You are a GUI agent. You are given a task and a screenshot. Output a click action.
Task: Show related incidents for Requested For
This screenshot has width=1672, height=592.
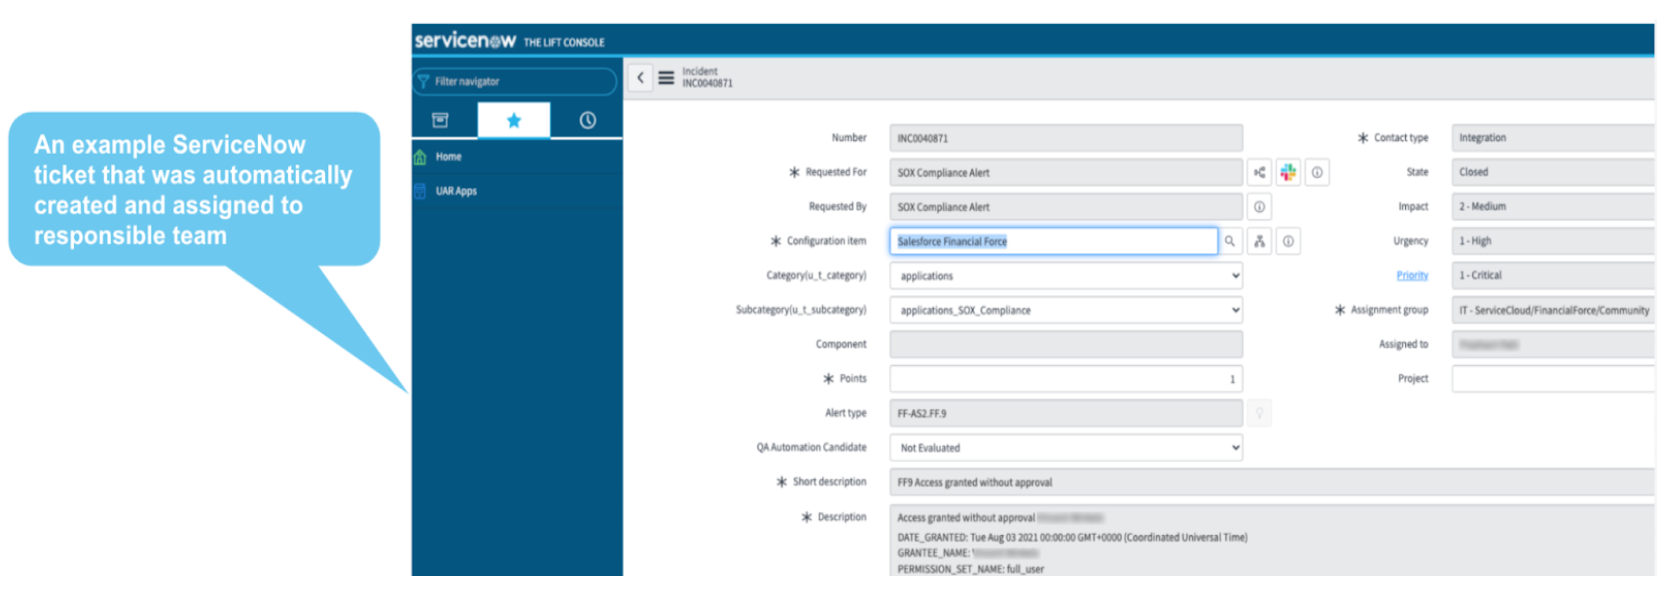click(1259, 173)
